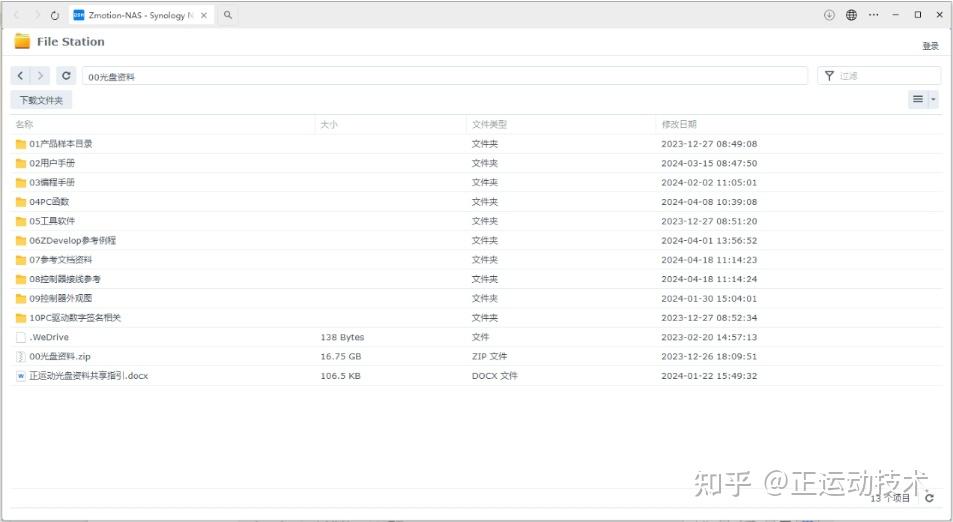Click the forward navigation arrow in File Station
The image size is (953, 522).
coord(40,76)
